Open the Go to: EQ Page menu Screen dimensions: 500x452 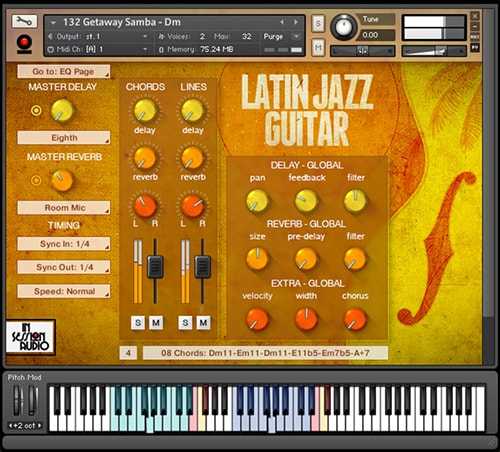63,71
